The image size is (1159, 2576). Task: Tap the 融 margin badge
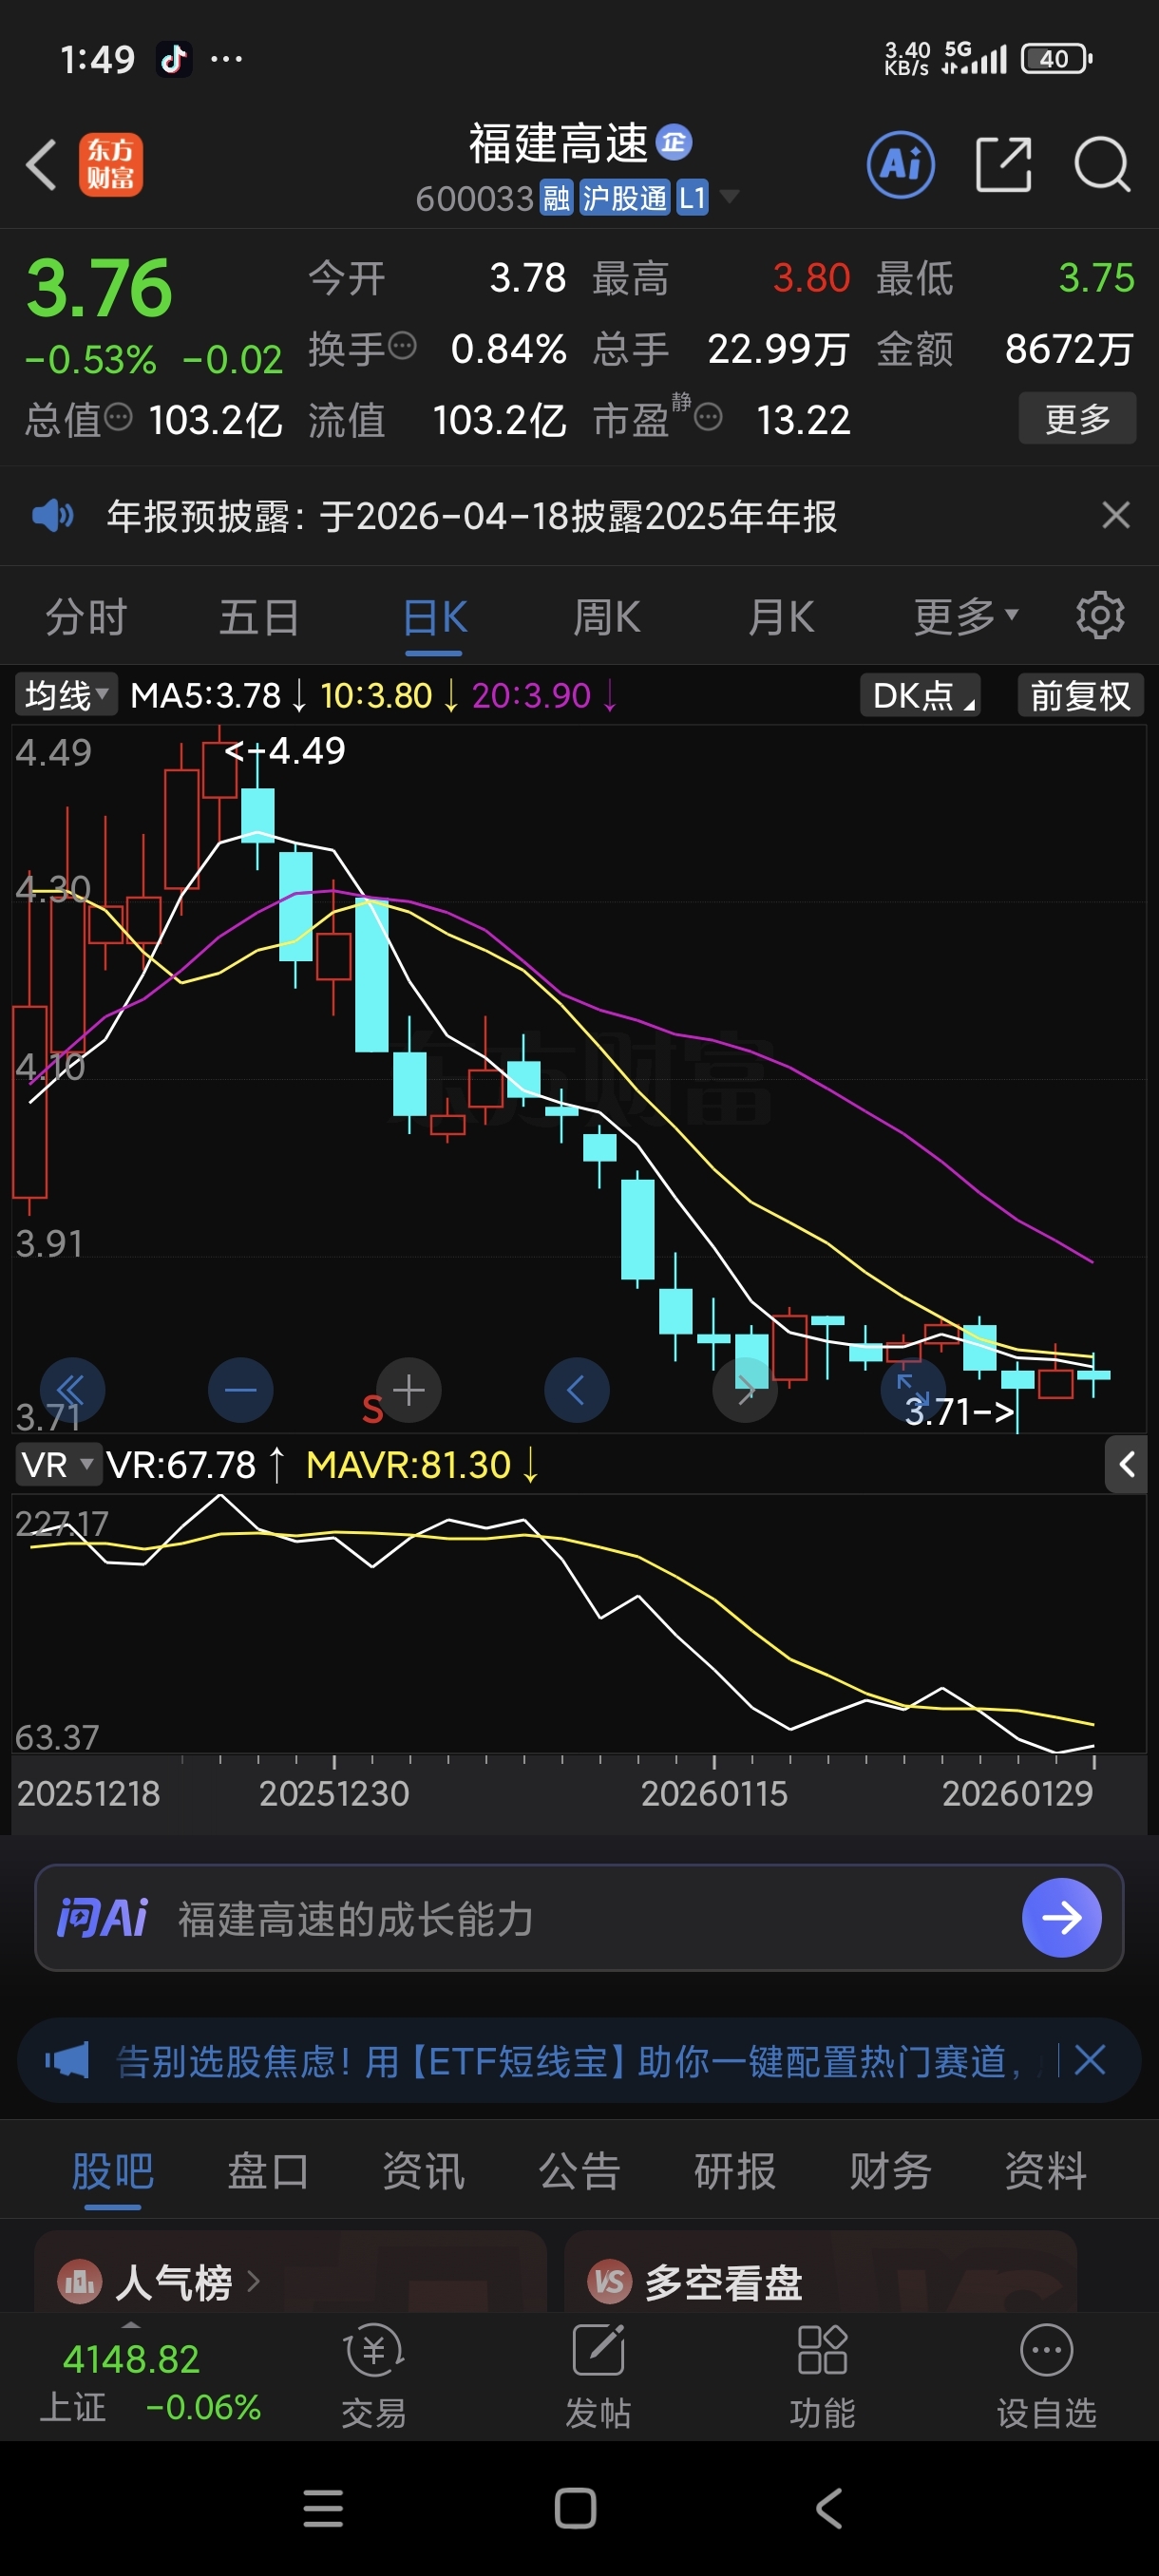[x=556, y=198]
